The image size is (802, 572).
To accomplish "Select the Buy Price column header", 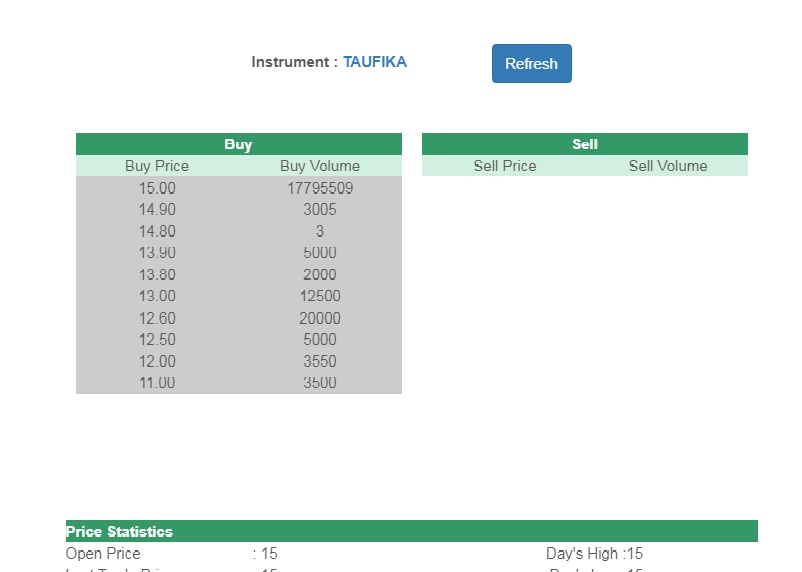I will coord(157,166).
